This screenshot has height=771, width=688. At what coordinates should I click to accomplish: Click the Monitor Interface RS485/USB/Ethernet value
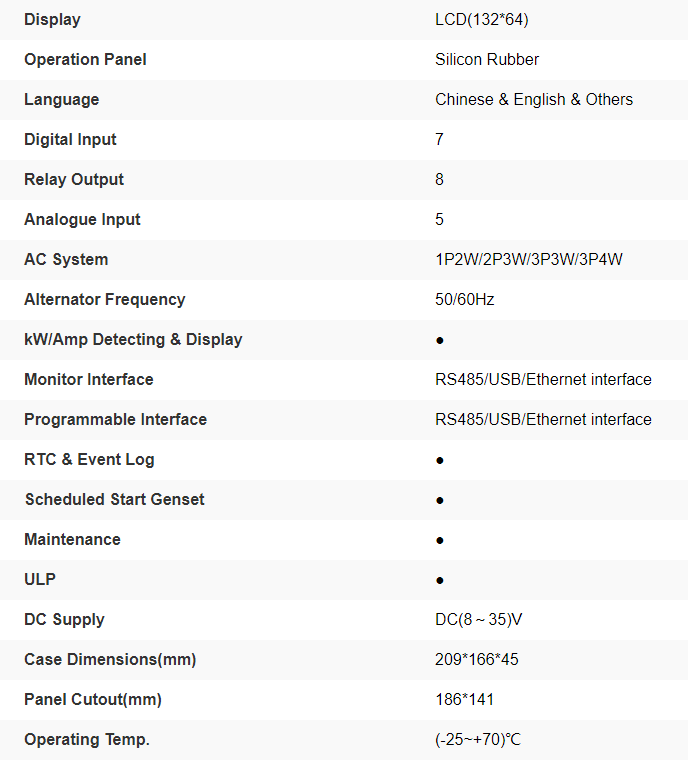tap(543, 379)
